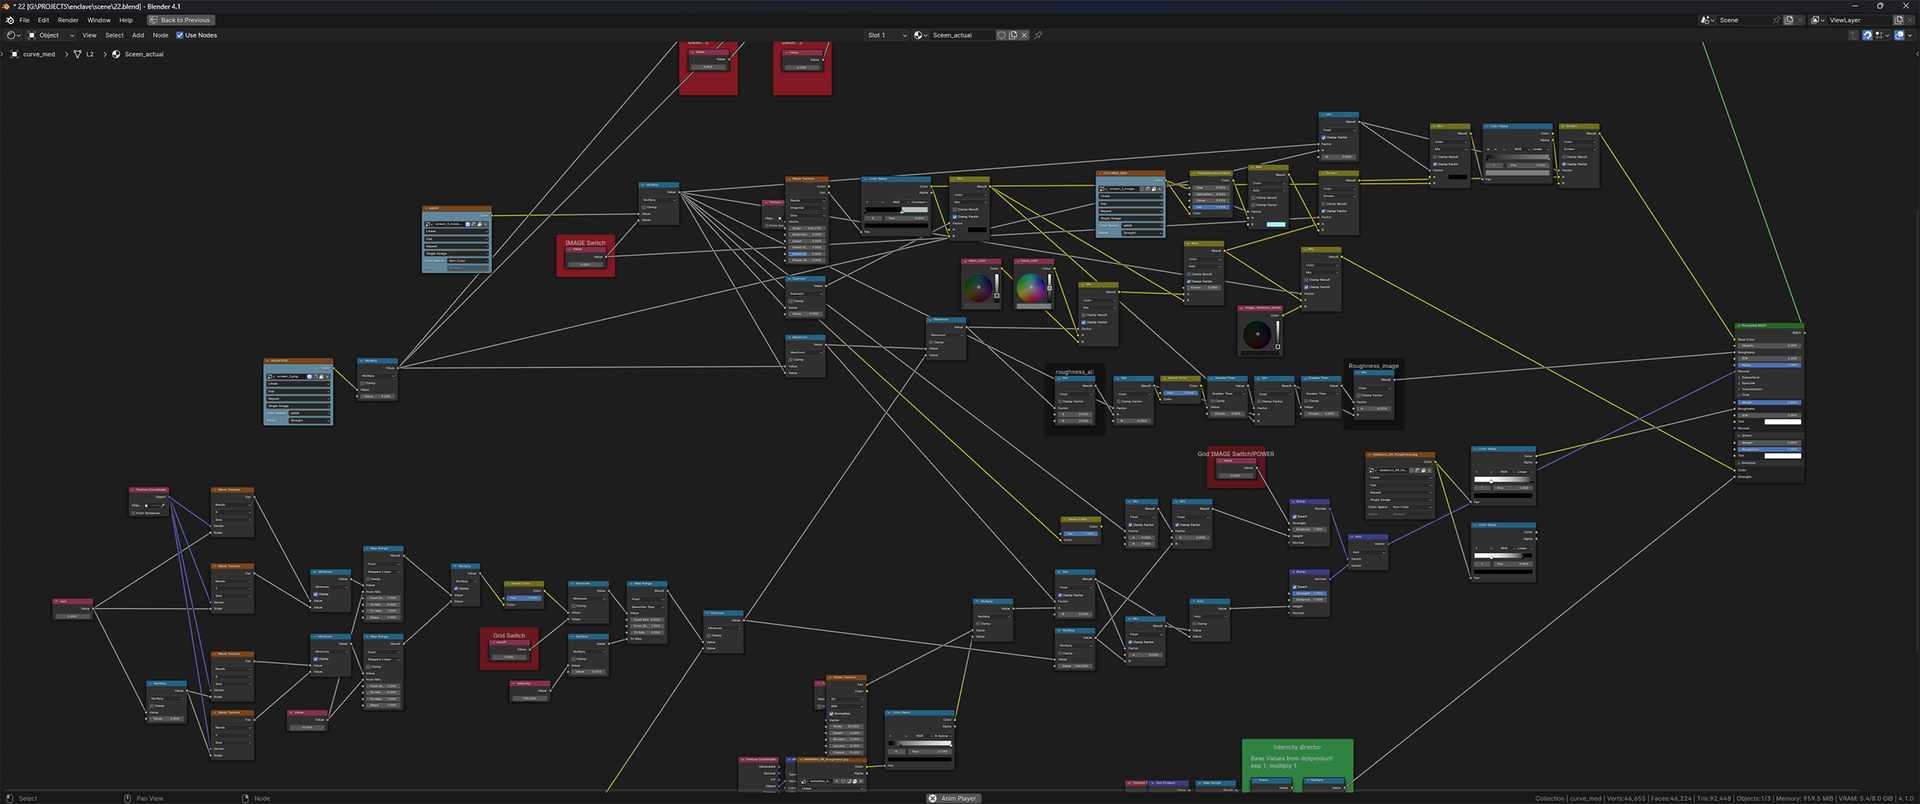The height and width of the screenshot is (804, 1920).
Task: Select the Grid Switch red frame node
Action: point(509,648)
